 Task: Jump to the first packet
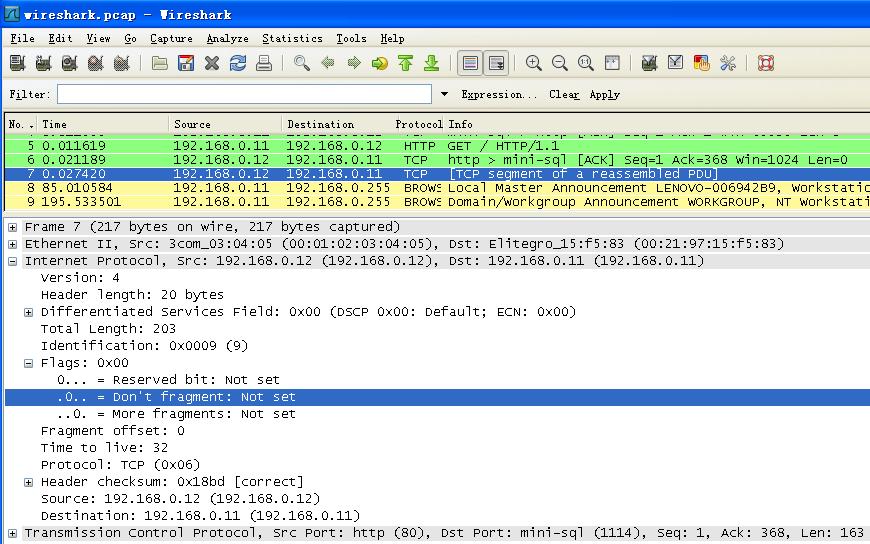click(x=405, y=63)
